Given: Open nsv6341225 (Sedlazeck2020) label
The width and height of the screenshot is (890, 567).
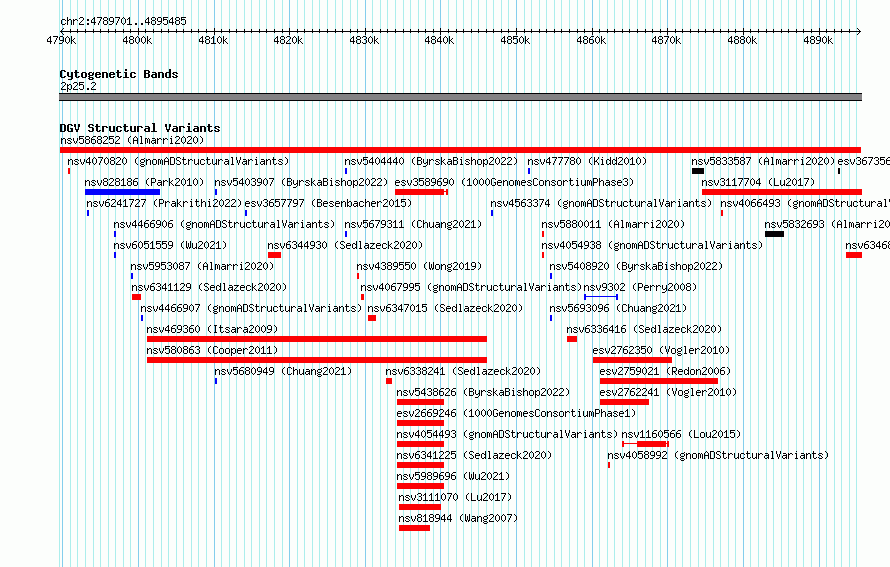Looking at the screenshot, I should (x=474, y=455).
